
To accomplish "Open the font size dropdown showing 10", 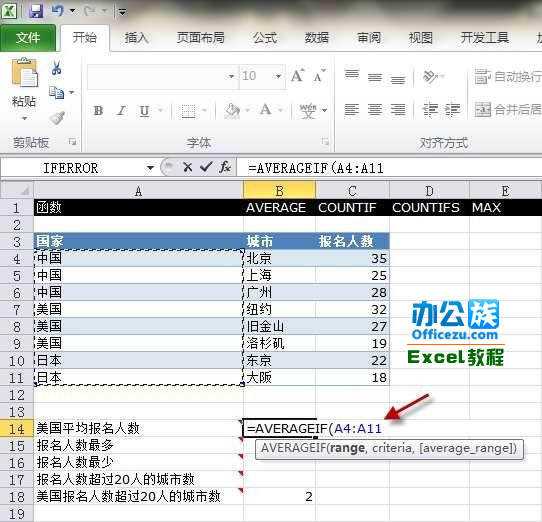I will click(278, 76).
